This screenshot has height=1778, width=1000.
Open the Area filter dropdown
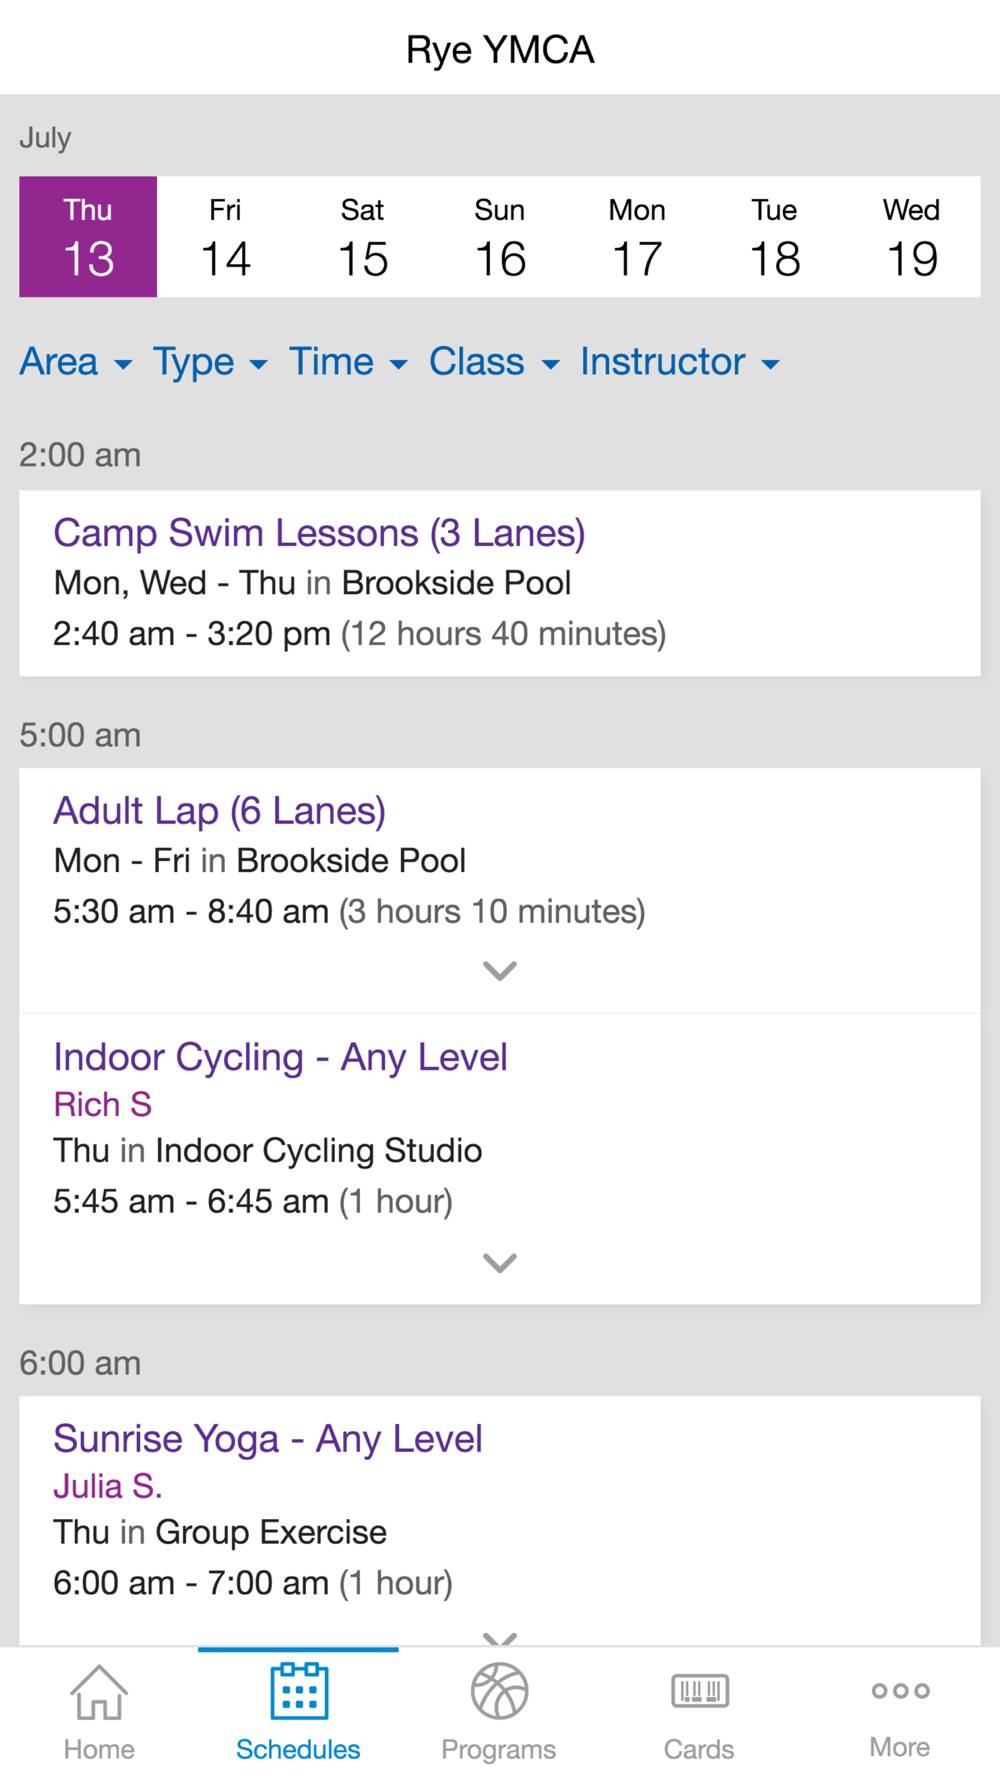(76, 362)
